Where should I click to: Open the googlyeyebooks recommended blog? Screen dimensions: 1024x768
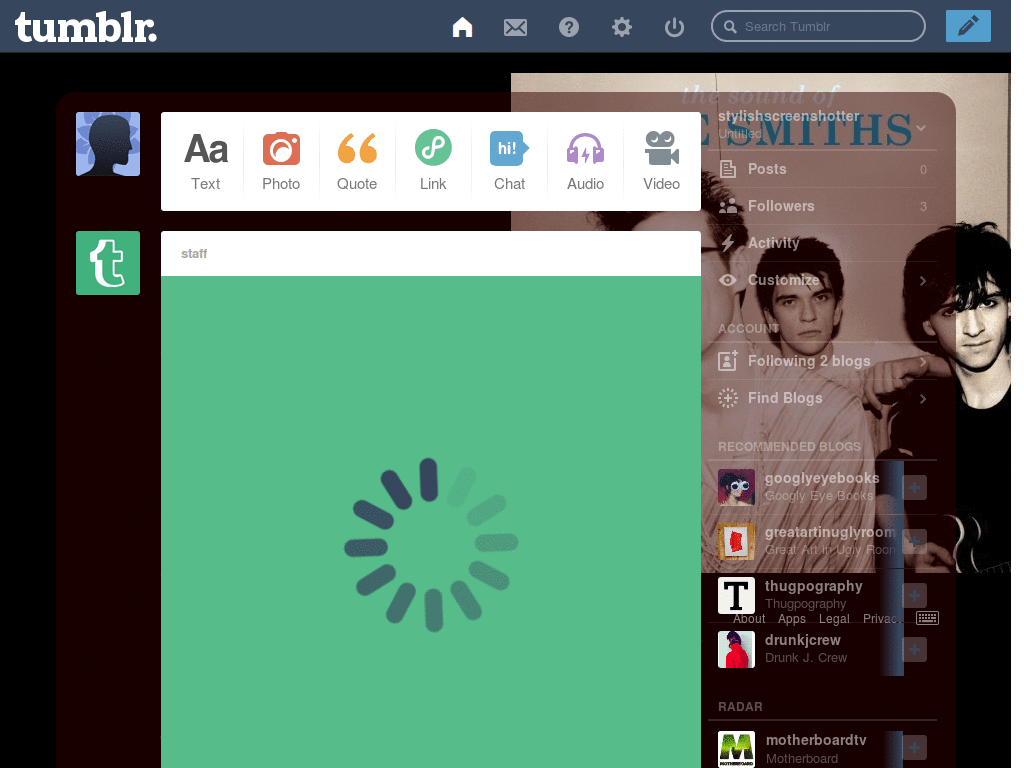tap(822, 478)
